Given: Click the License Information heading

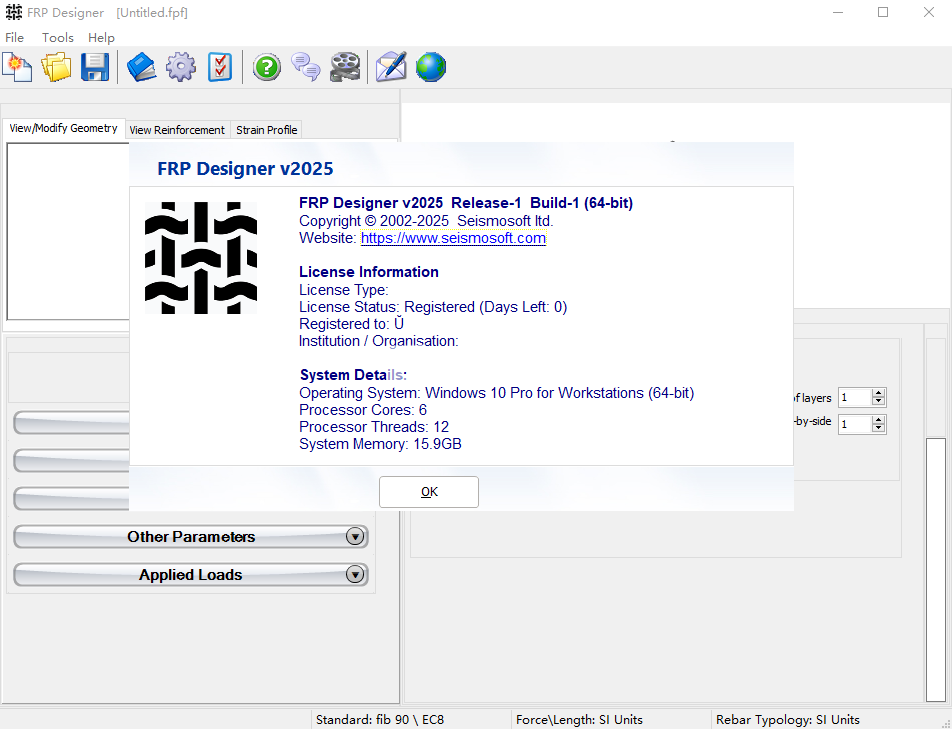Looking at the screenshot, I should [369, 272].
